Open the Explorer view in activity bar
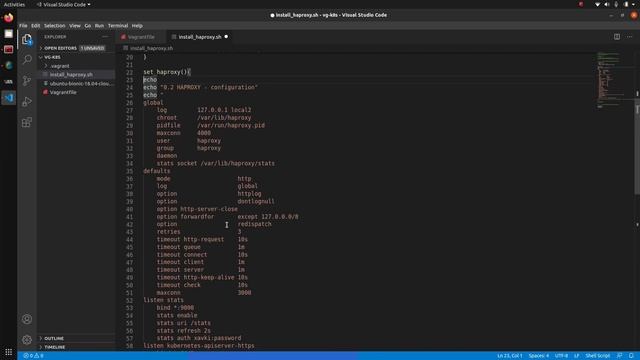640x360 pixels. click(x=27, y=40)
